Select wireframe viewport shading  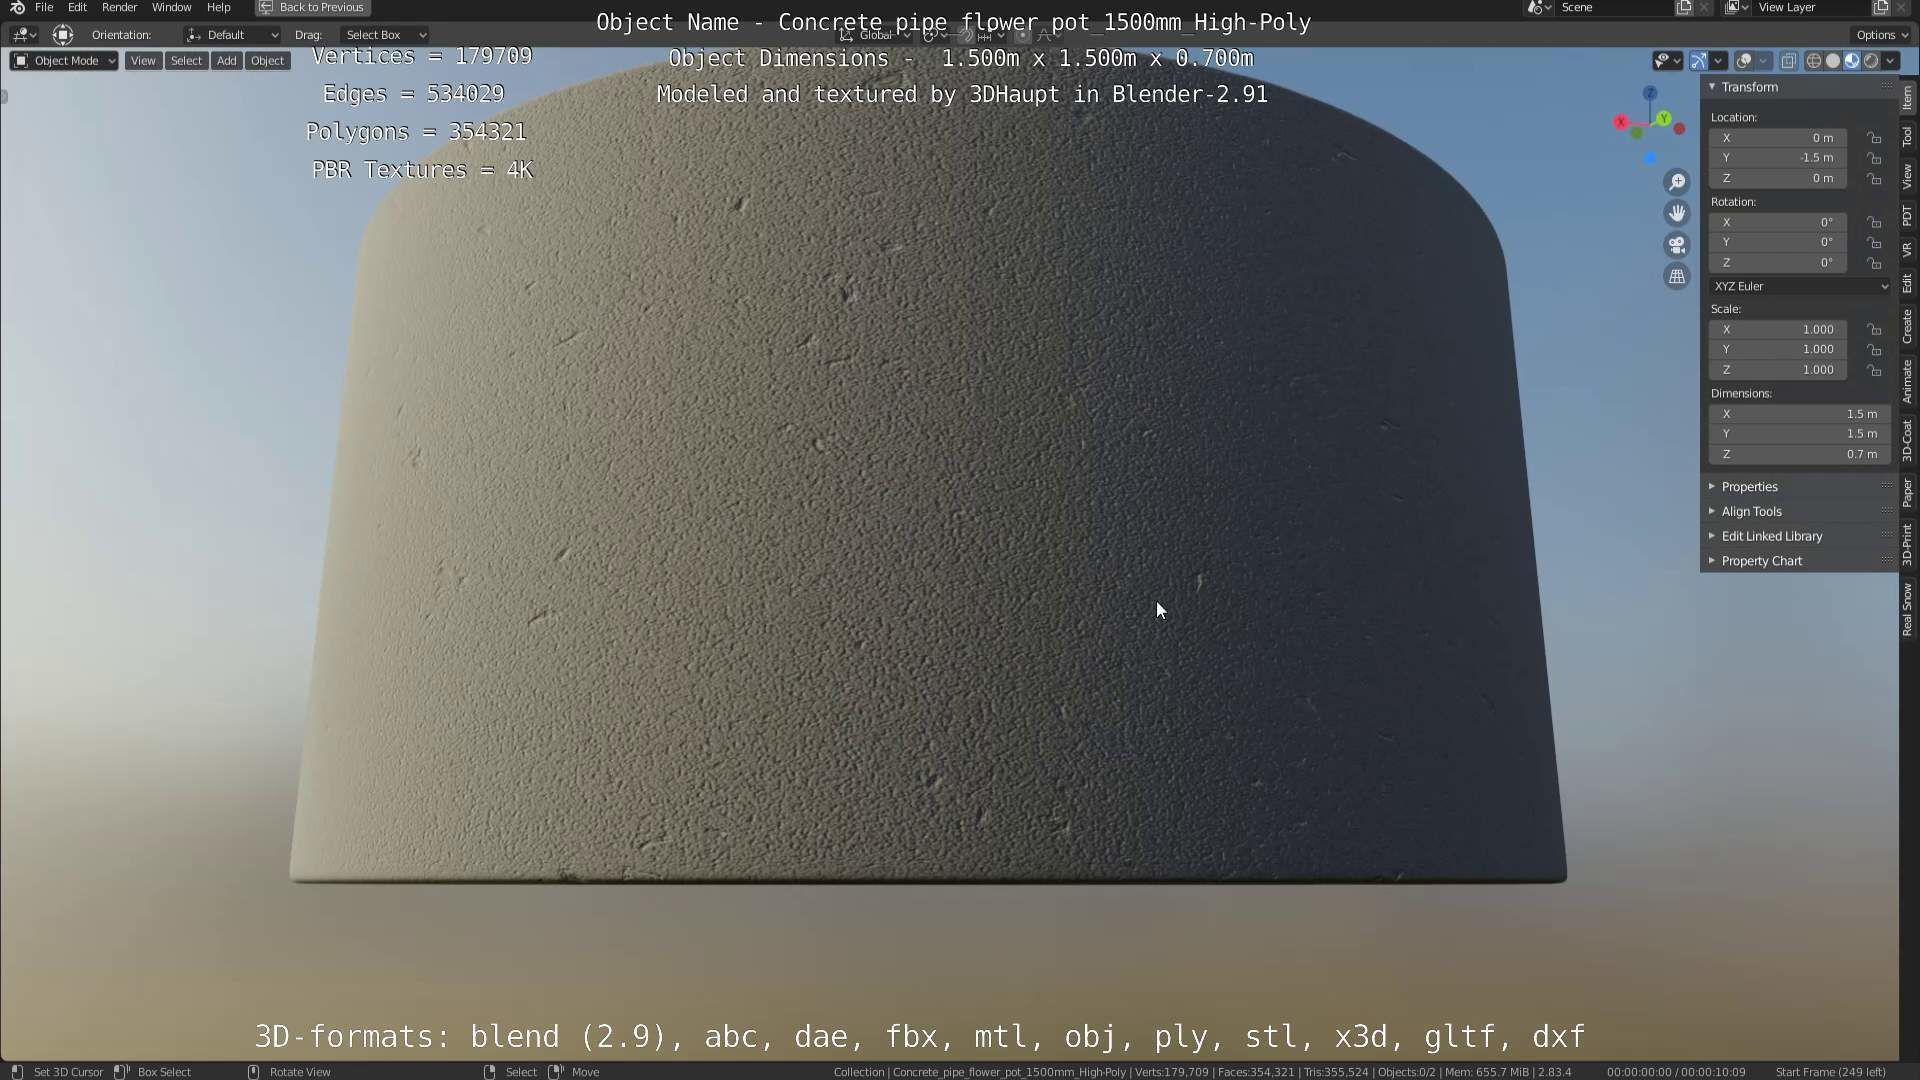[x=1813, y=61]
